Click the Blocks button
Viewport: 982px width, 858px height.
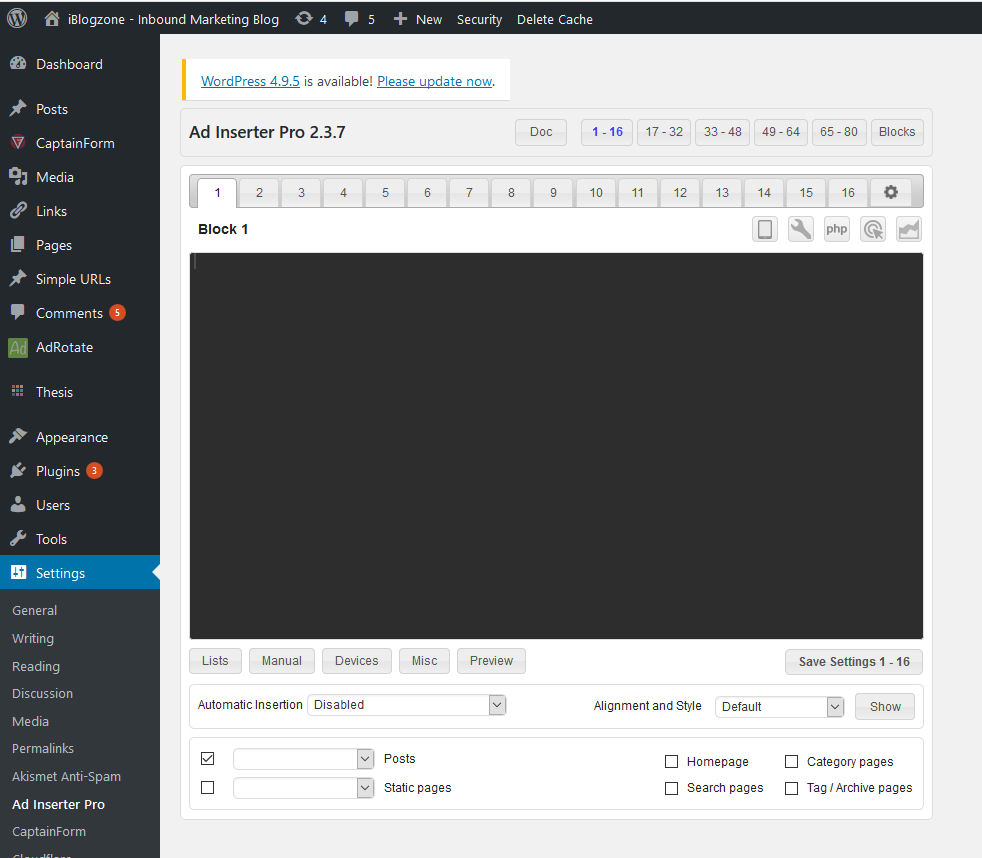[897, 132]
